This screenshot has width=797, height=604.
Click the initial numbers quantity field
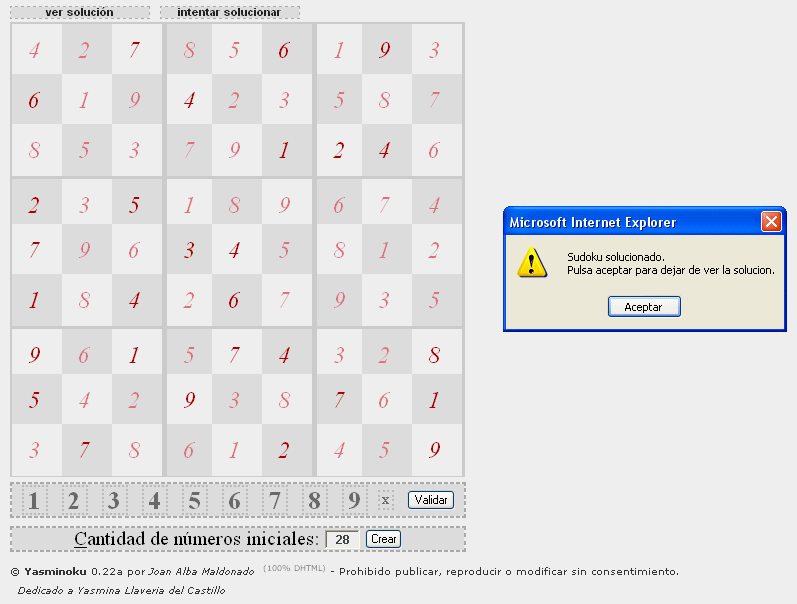[x=342, y=539]
